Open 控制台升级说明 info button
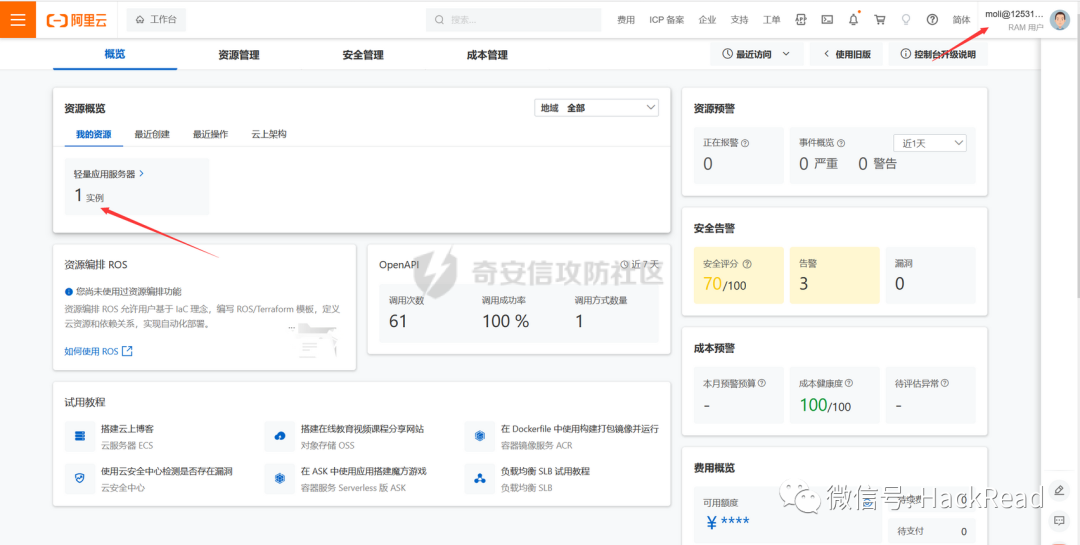This screenshot has width=1080, height=545. [x=938, y=54]
